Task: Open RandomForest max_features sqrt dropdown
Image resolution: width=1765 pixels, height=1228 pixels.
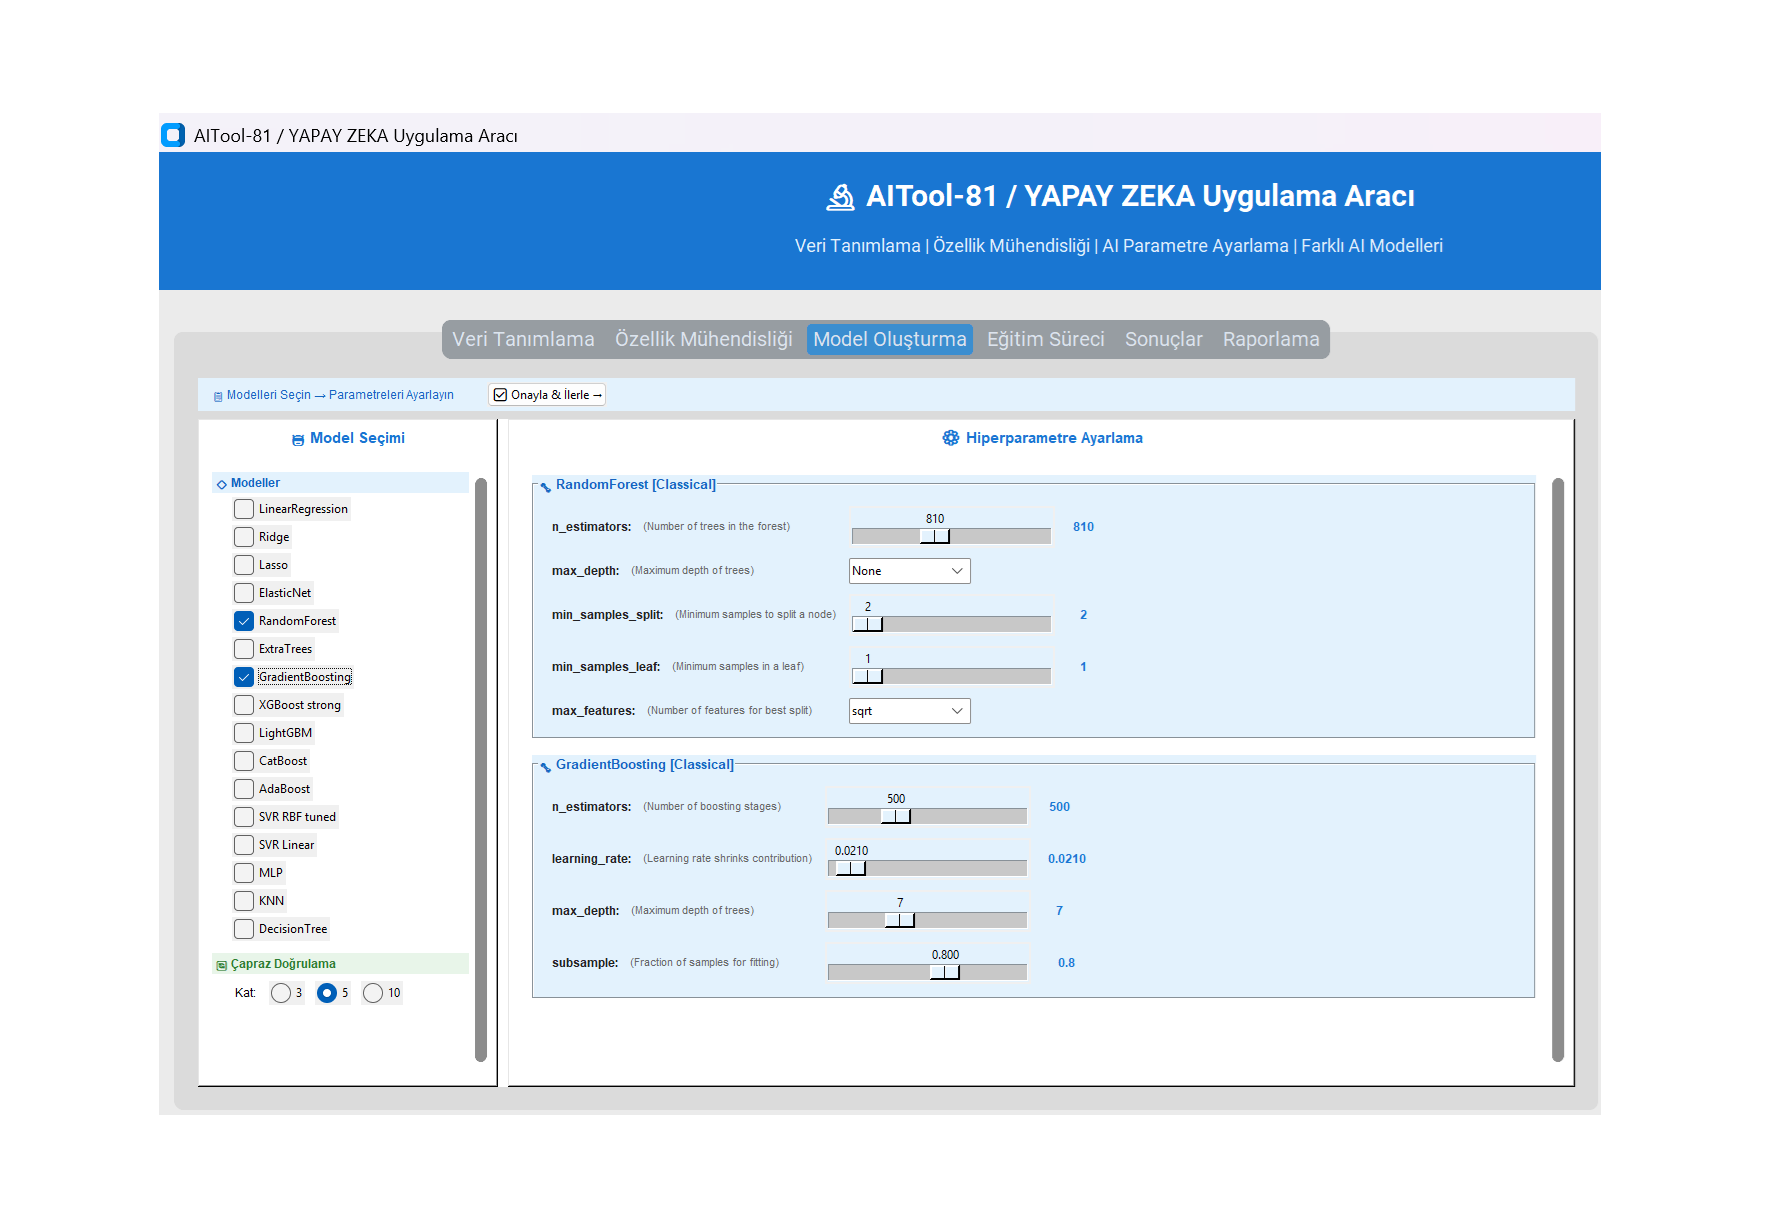Action: point(909,711)
